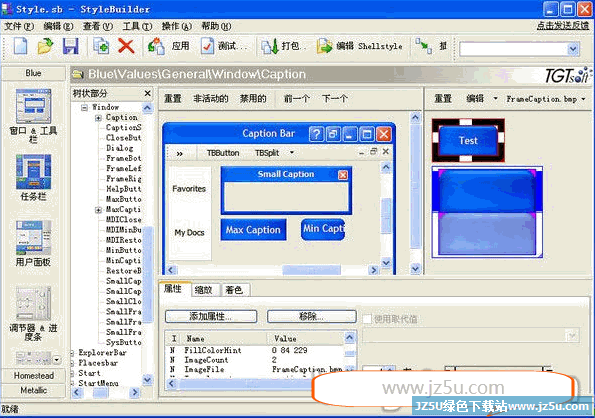Expand the Caption tree node
The image size is (595, 418).
coord(98,118)
